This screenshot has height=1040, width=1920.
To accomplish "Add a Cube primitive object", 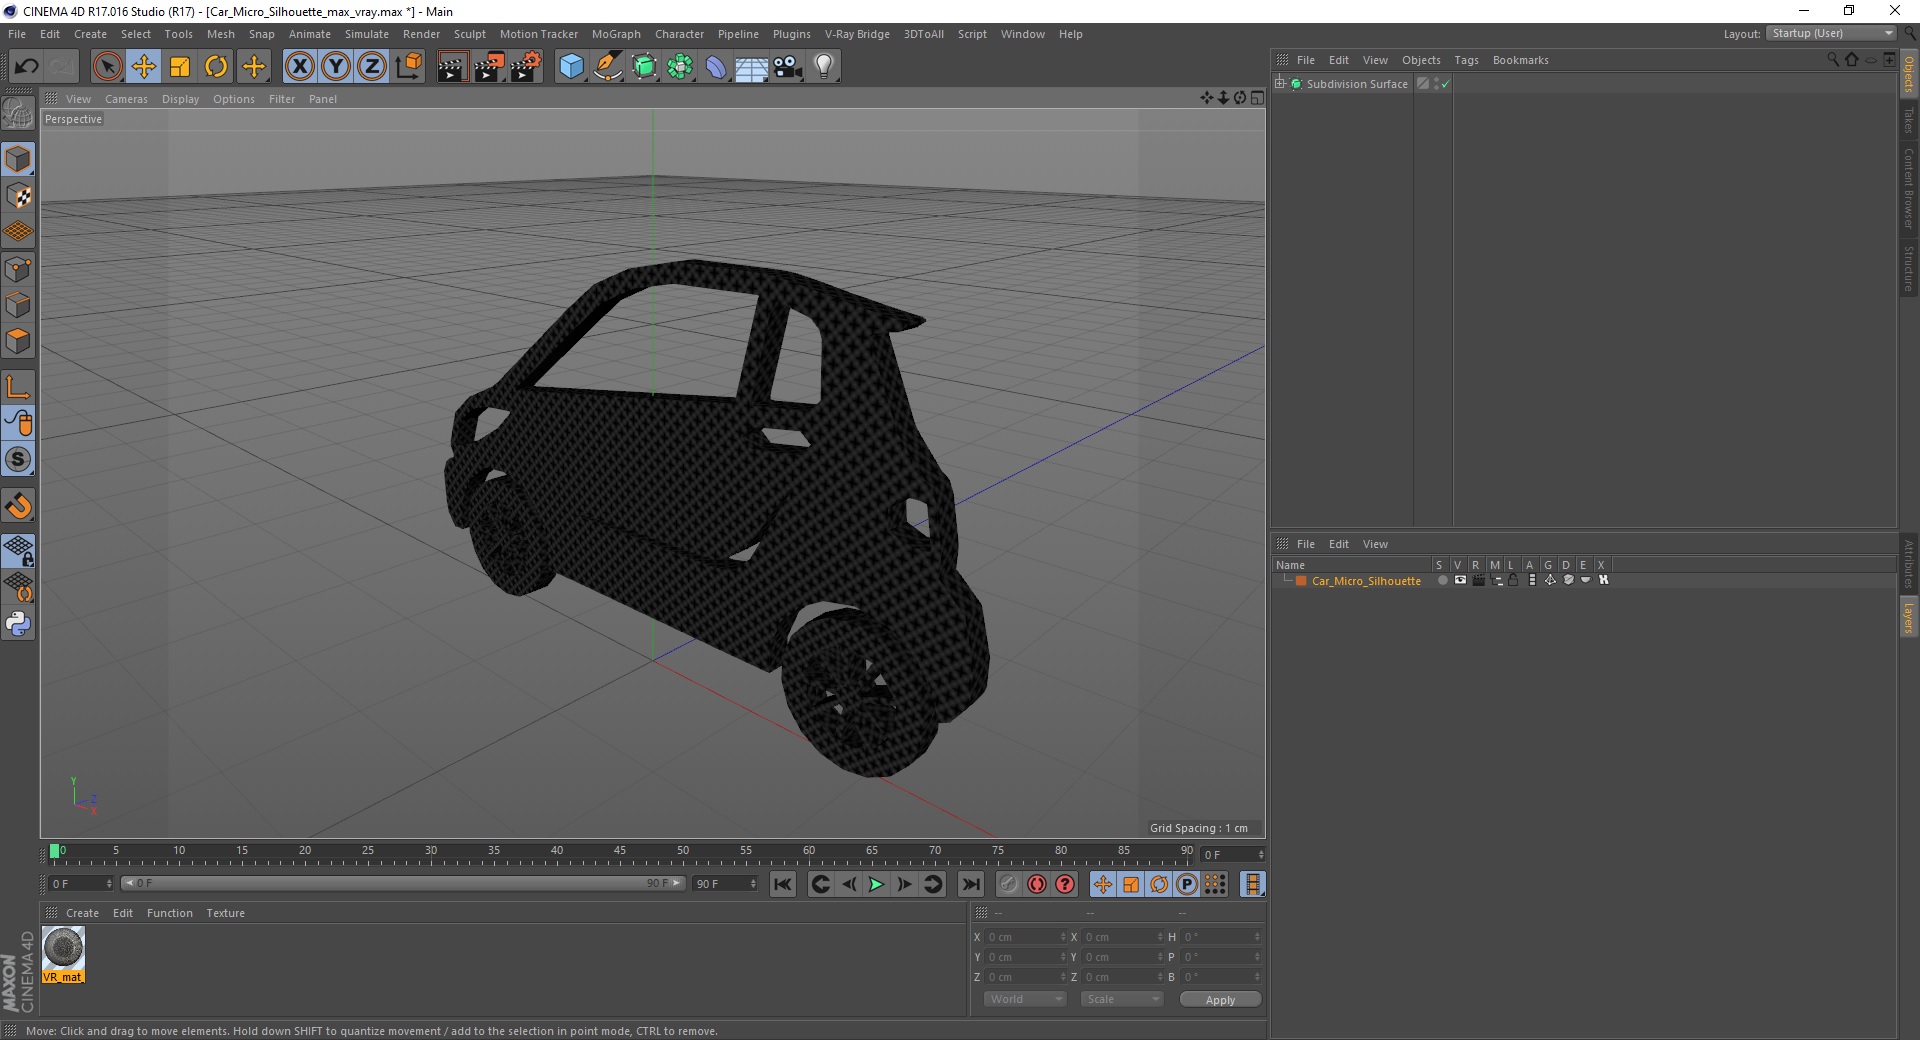I will pos(571,67).
